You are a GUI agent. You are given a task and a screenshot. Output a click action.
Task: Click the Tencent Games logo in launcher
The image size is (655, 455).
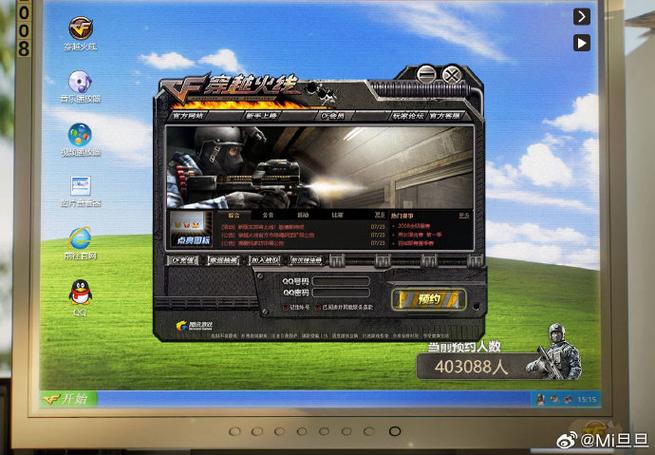pyautogui.click(x=195, y=326)
